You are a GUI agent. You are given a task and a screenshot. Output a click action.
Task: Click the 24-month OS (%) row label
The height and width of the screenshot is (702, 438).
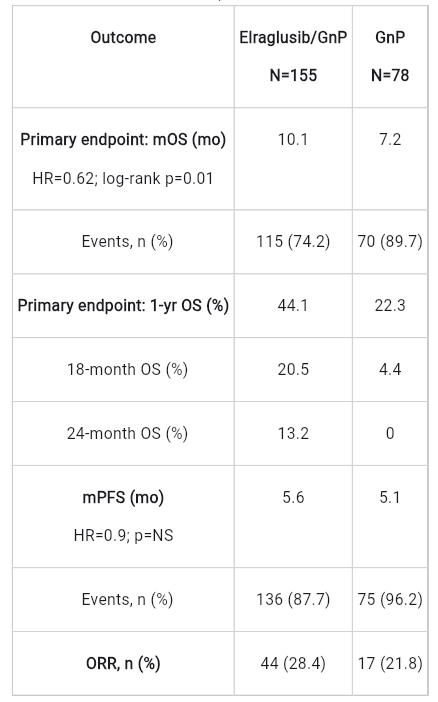(x=127, y=433)
